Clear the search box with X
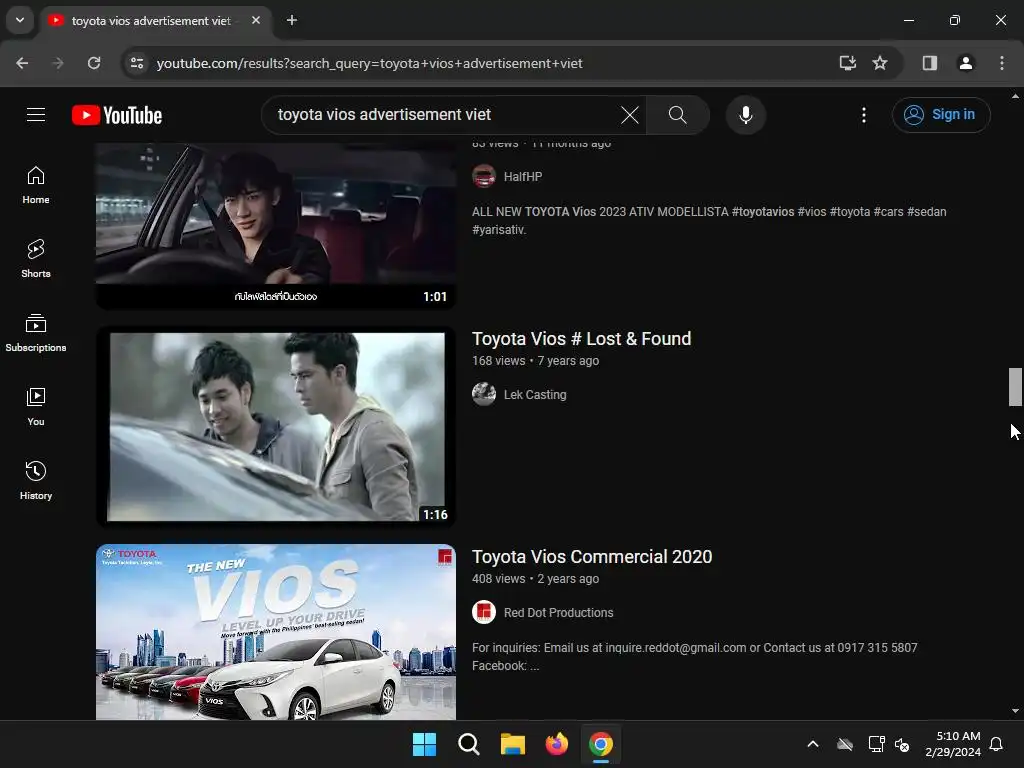This screenshot has width=1024, height=768. click(x=630, y=115)
